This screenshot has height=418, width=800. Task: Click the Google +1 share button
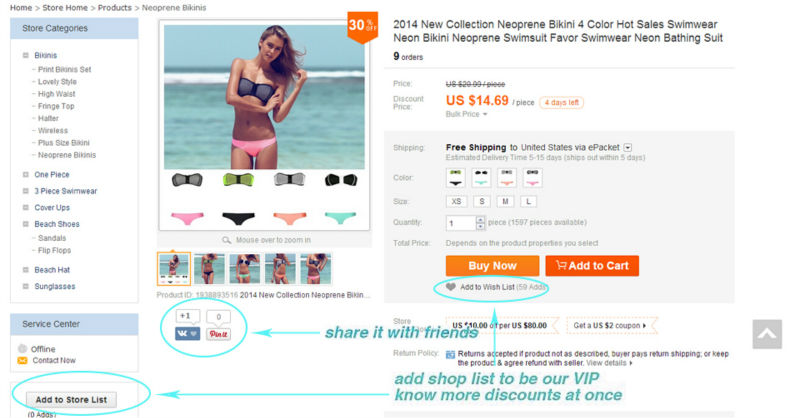(187, 316)
